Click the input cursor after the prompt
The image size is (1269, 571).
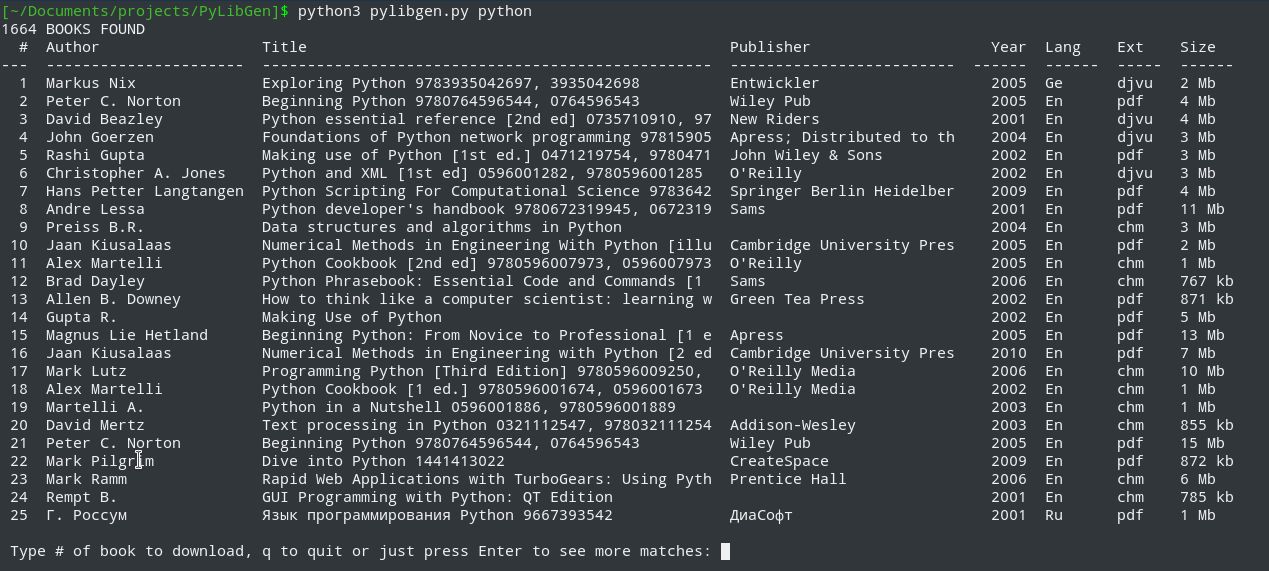point(726,551)
